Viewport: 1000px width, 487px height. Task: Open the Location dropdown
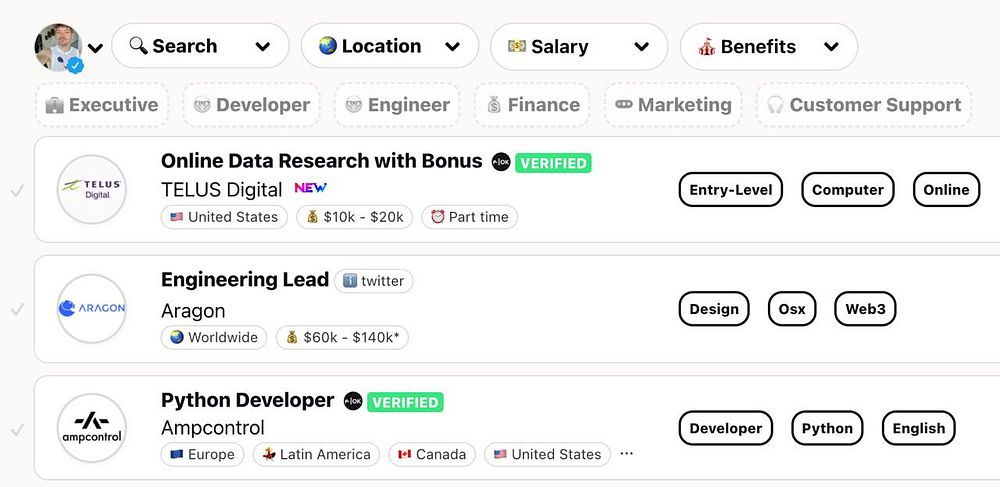coord(390,47)
